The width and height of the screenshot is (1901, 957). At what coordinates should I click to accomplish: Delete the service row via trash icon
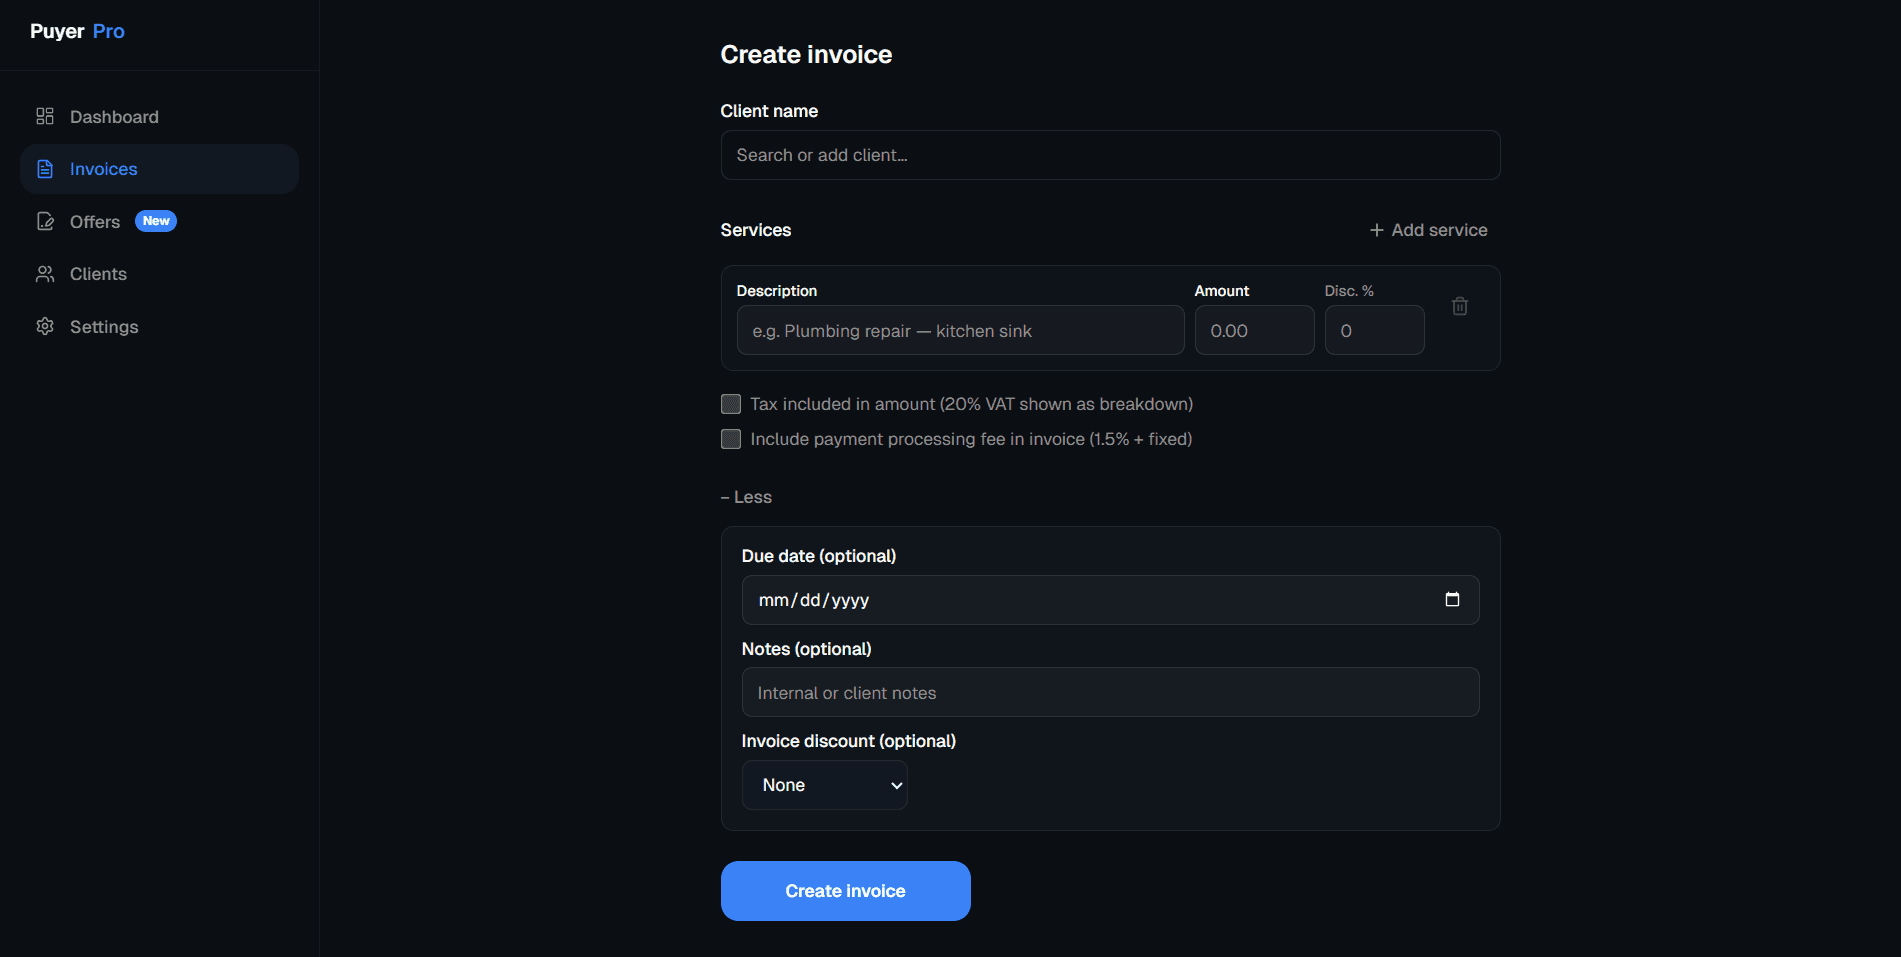[x=1459, y=305]
